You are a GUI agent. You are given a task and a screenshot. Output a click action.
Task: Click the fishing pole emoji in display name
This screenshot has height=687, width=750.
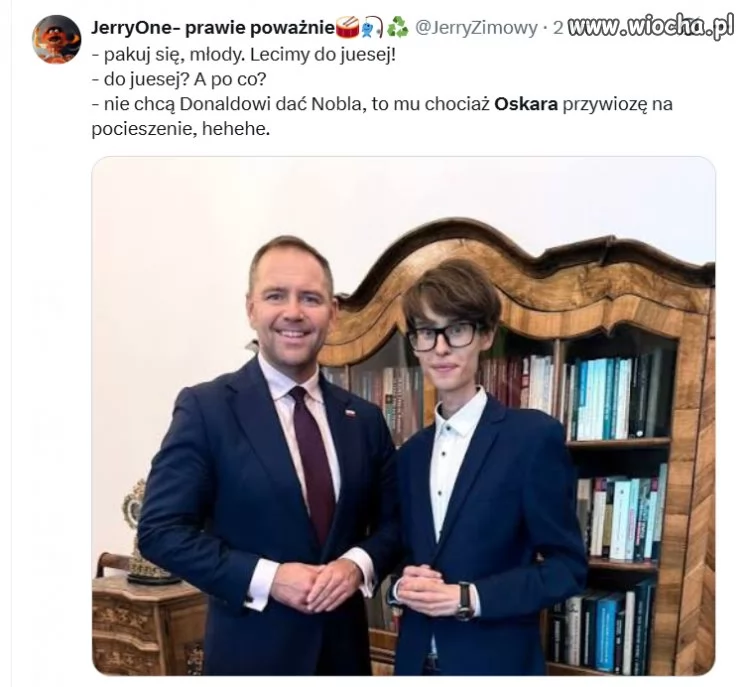click(373, 28)
